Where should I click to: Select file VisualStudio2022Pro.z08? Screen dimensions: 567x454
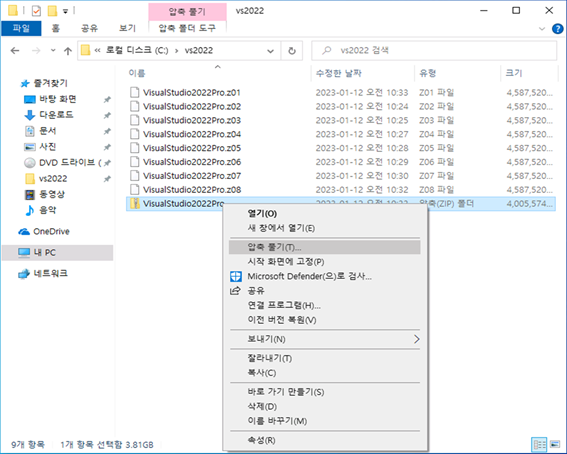tap(192, 190)
